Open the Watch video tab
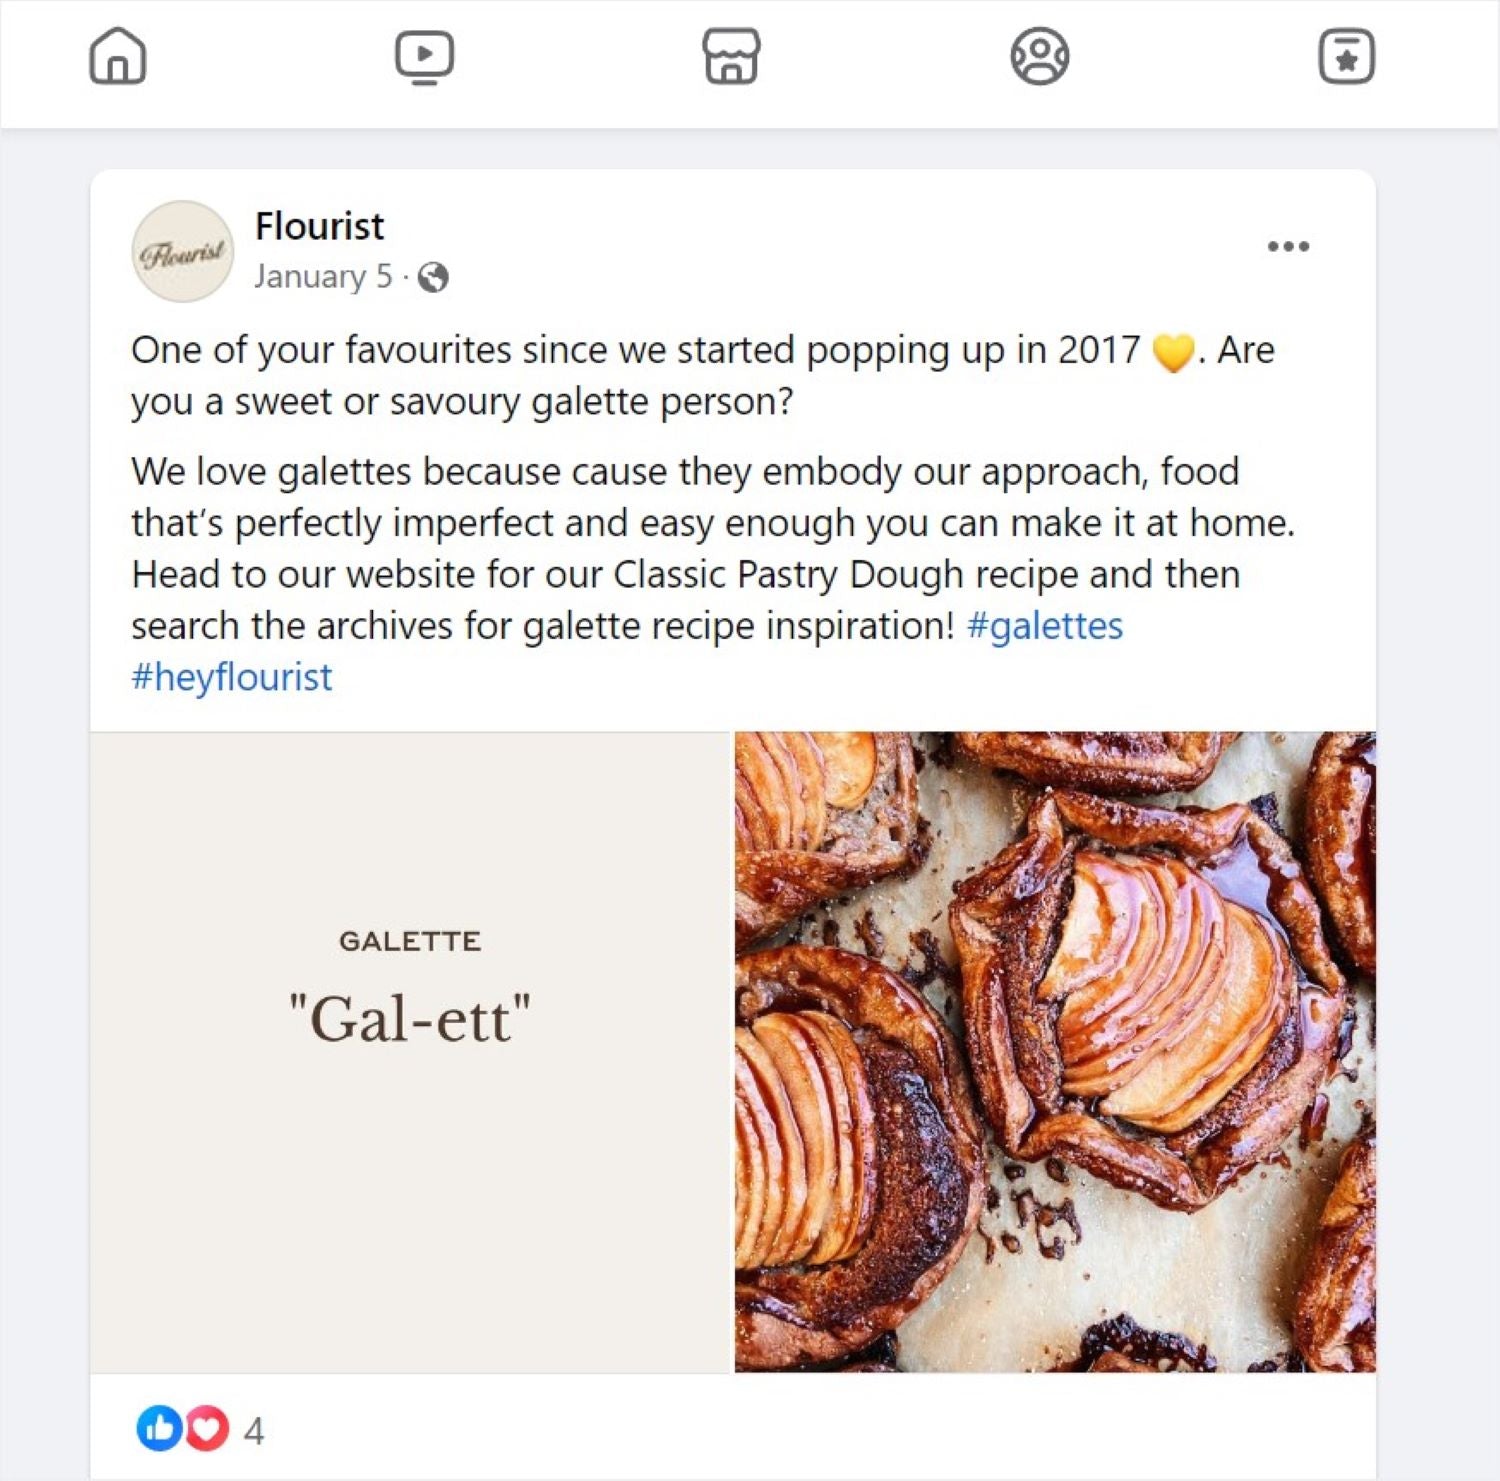 424,56
